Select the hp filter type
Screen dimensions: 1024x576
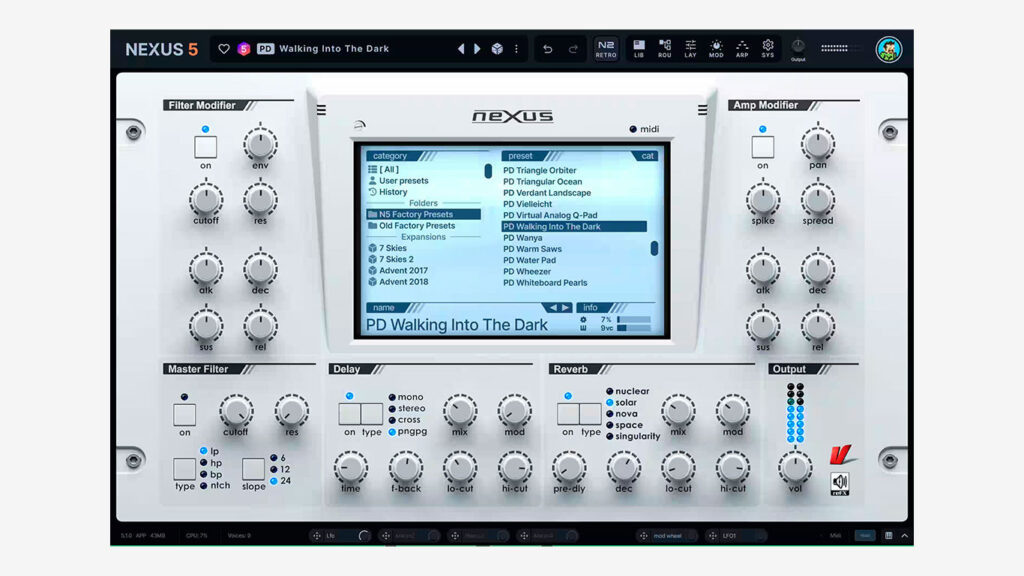pos(211,463)
